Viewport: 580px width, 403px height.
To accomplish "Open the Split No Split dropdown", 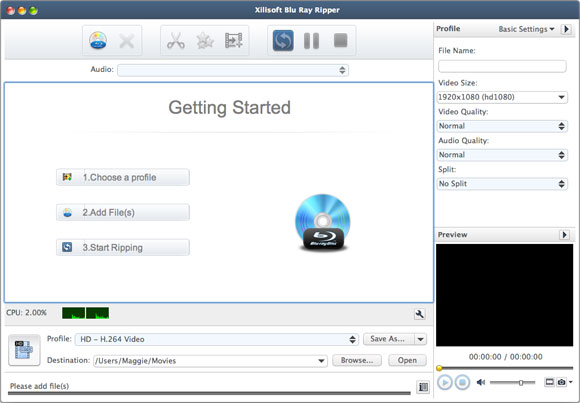I will coord(502,184).
